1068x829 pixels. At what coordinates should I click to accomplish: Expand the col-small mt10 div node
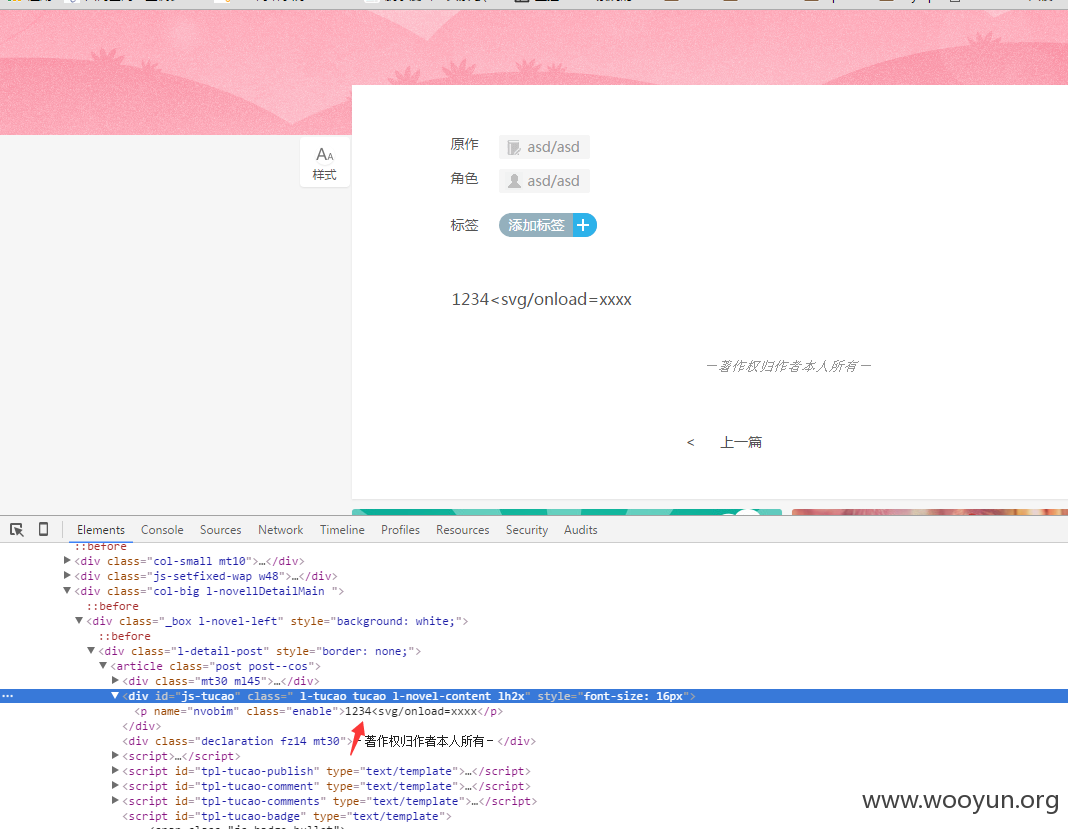coord(67,561)
